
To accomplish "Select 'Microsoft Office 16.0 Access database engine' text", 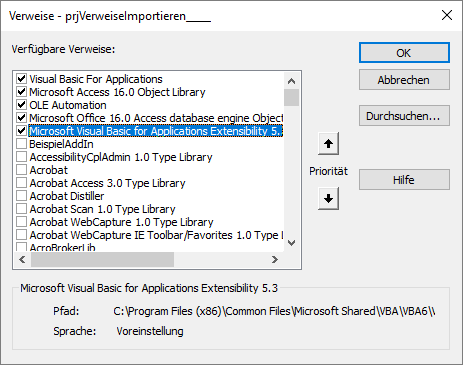I will [156, 118].
